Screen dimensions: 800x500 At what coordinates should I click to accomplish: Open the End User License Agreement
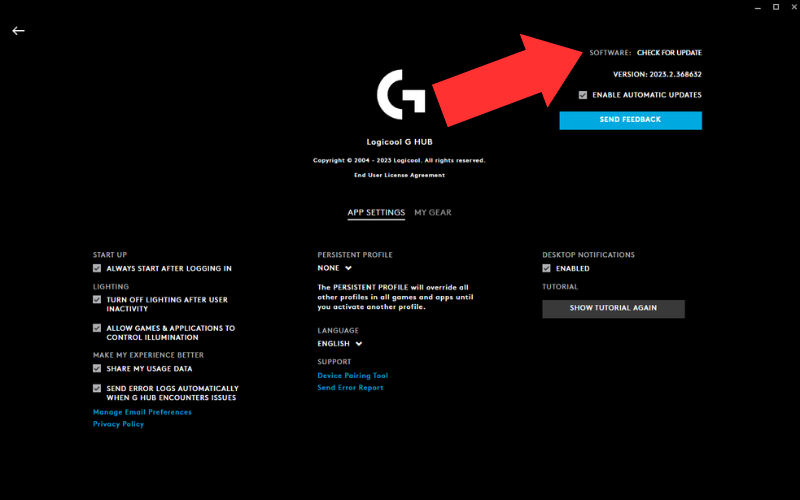(x=399, y=175)
